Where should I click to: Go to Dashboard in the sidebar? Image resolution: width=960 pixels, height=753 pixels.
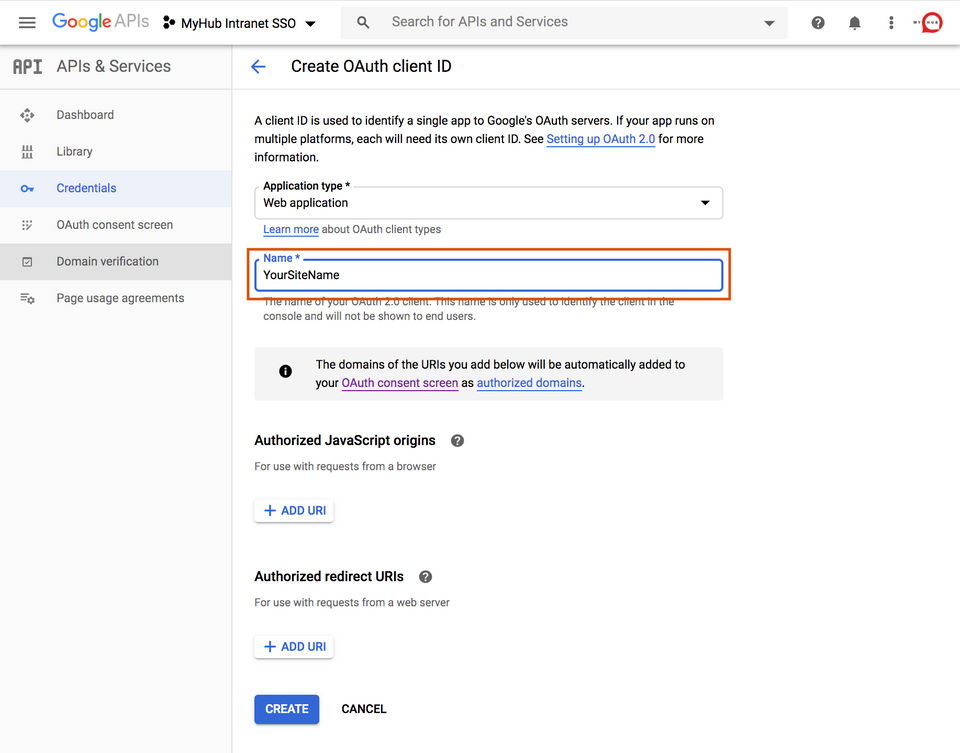coord(85,115)
